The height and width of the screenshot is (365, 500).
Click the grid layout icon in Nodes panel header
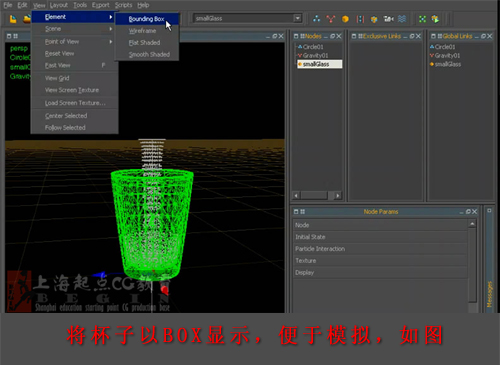(302, 36)
